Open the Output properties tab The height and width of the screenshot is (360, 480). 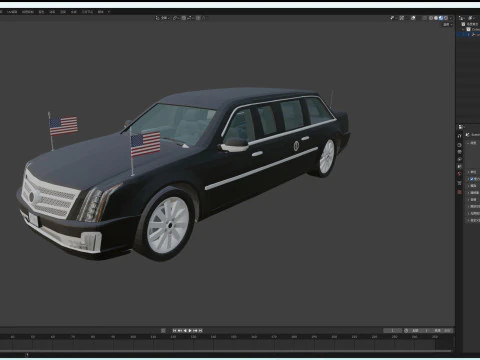tap(460, 152)
